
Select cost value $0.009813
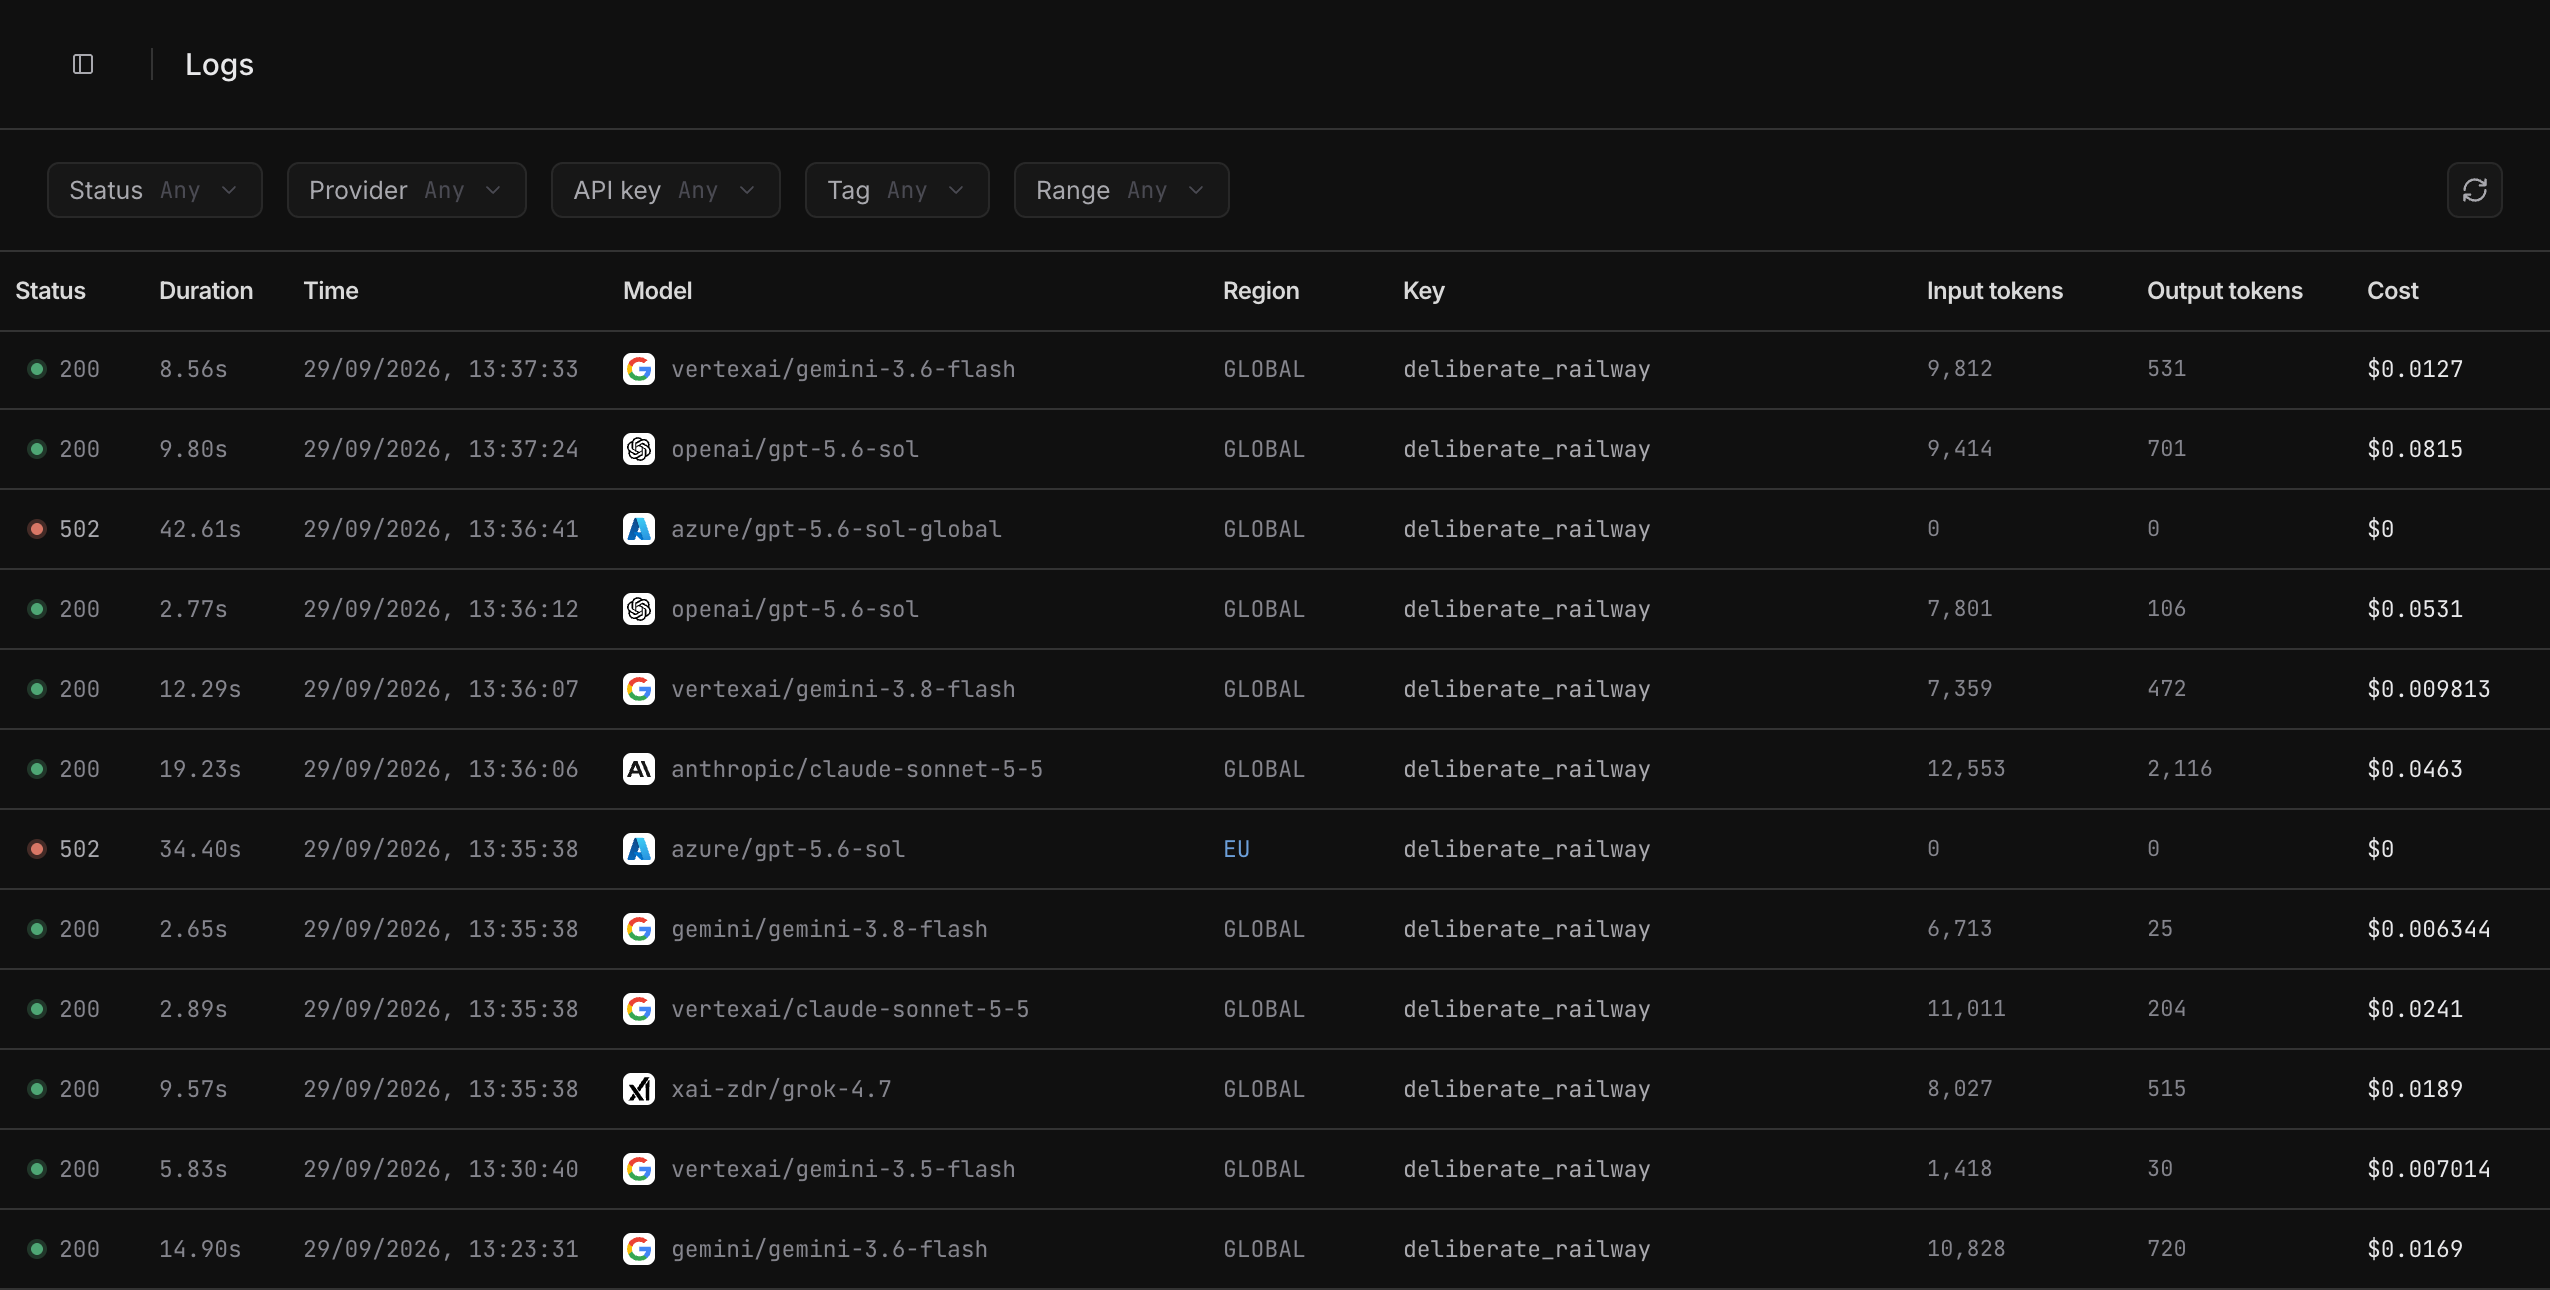(2429, 689)
